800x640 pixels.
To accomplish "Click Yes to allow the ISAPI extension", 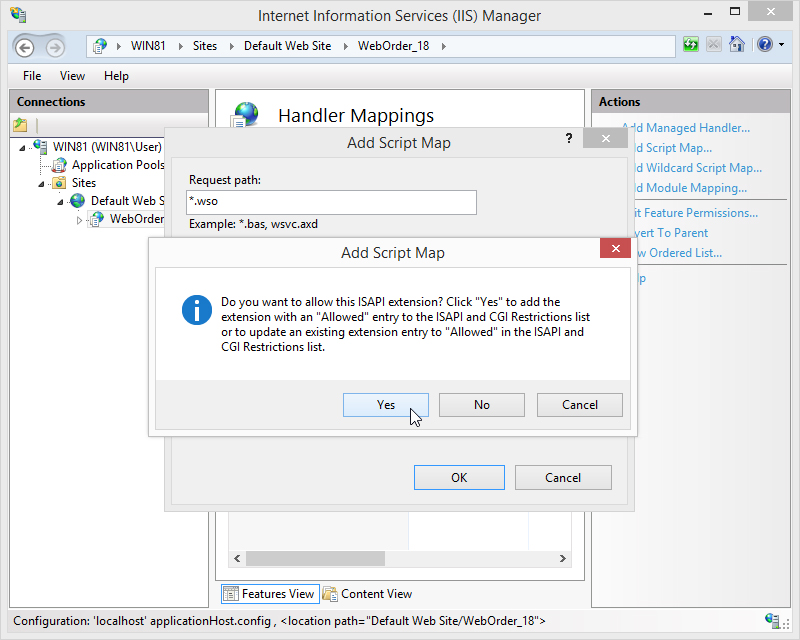I will 386,405.
